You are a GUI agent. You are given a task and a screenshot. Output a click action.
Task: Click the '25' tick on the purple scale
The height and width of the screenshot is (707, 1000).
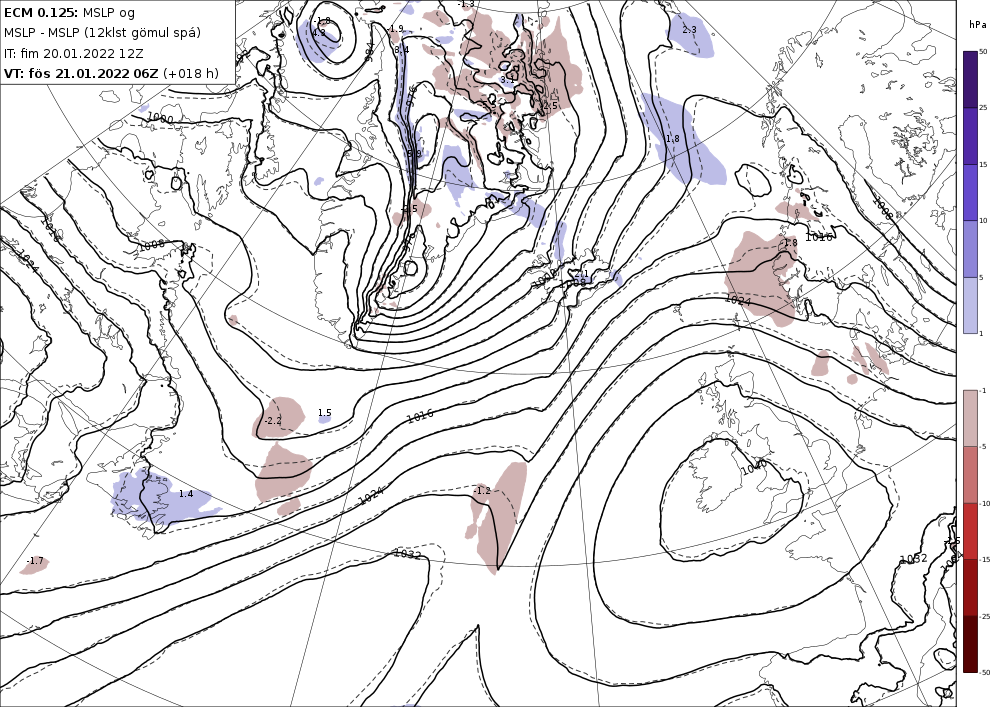pos(983,108)
